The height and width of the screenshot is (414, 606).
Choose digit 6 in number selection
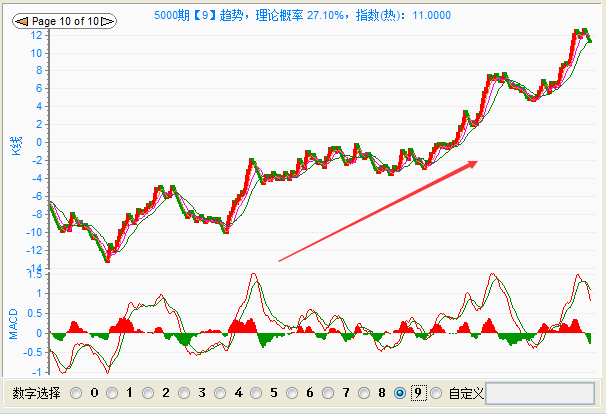click(x=292, y=393)
